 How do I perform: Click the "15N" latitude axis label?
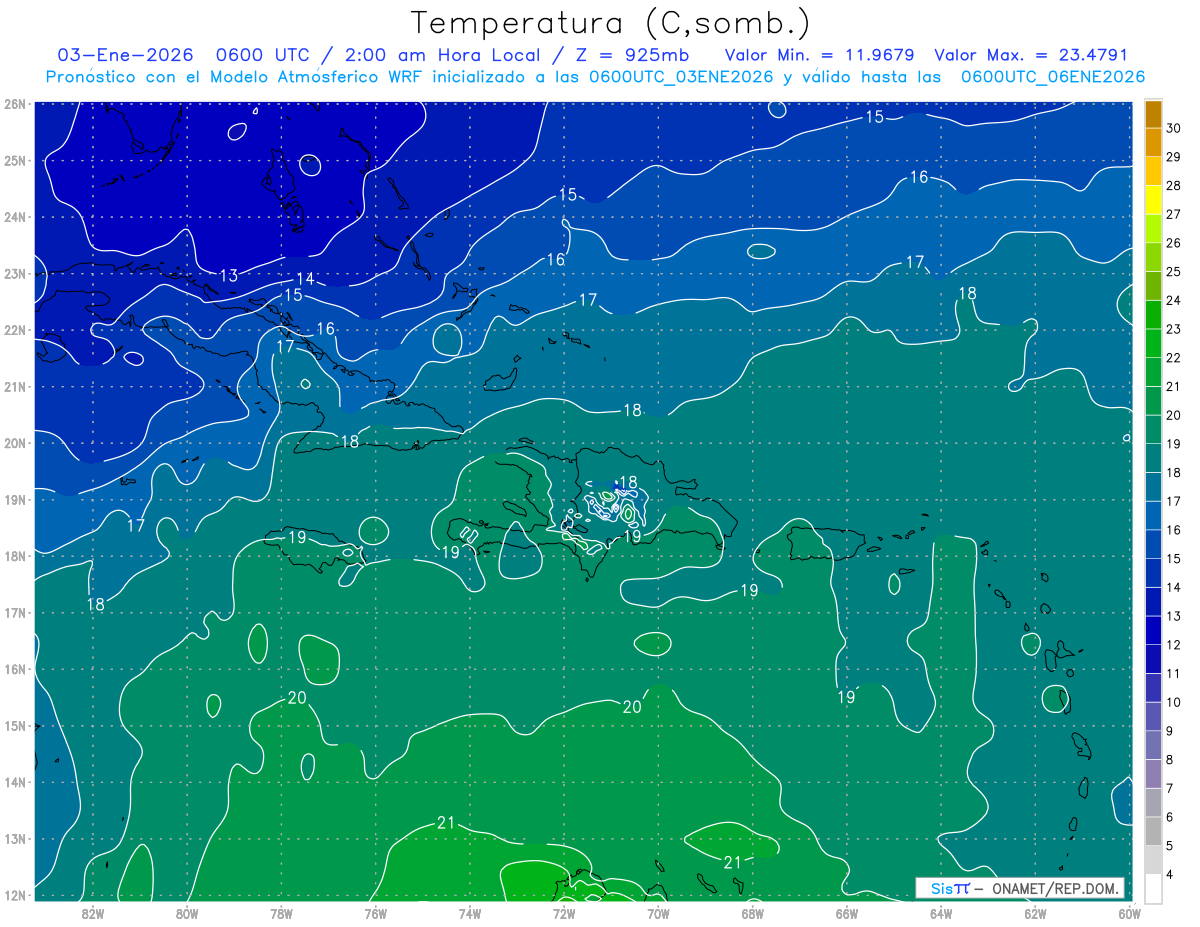point(14,726)
